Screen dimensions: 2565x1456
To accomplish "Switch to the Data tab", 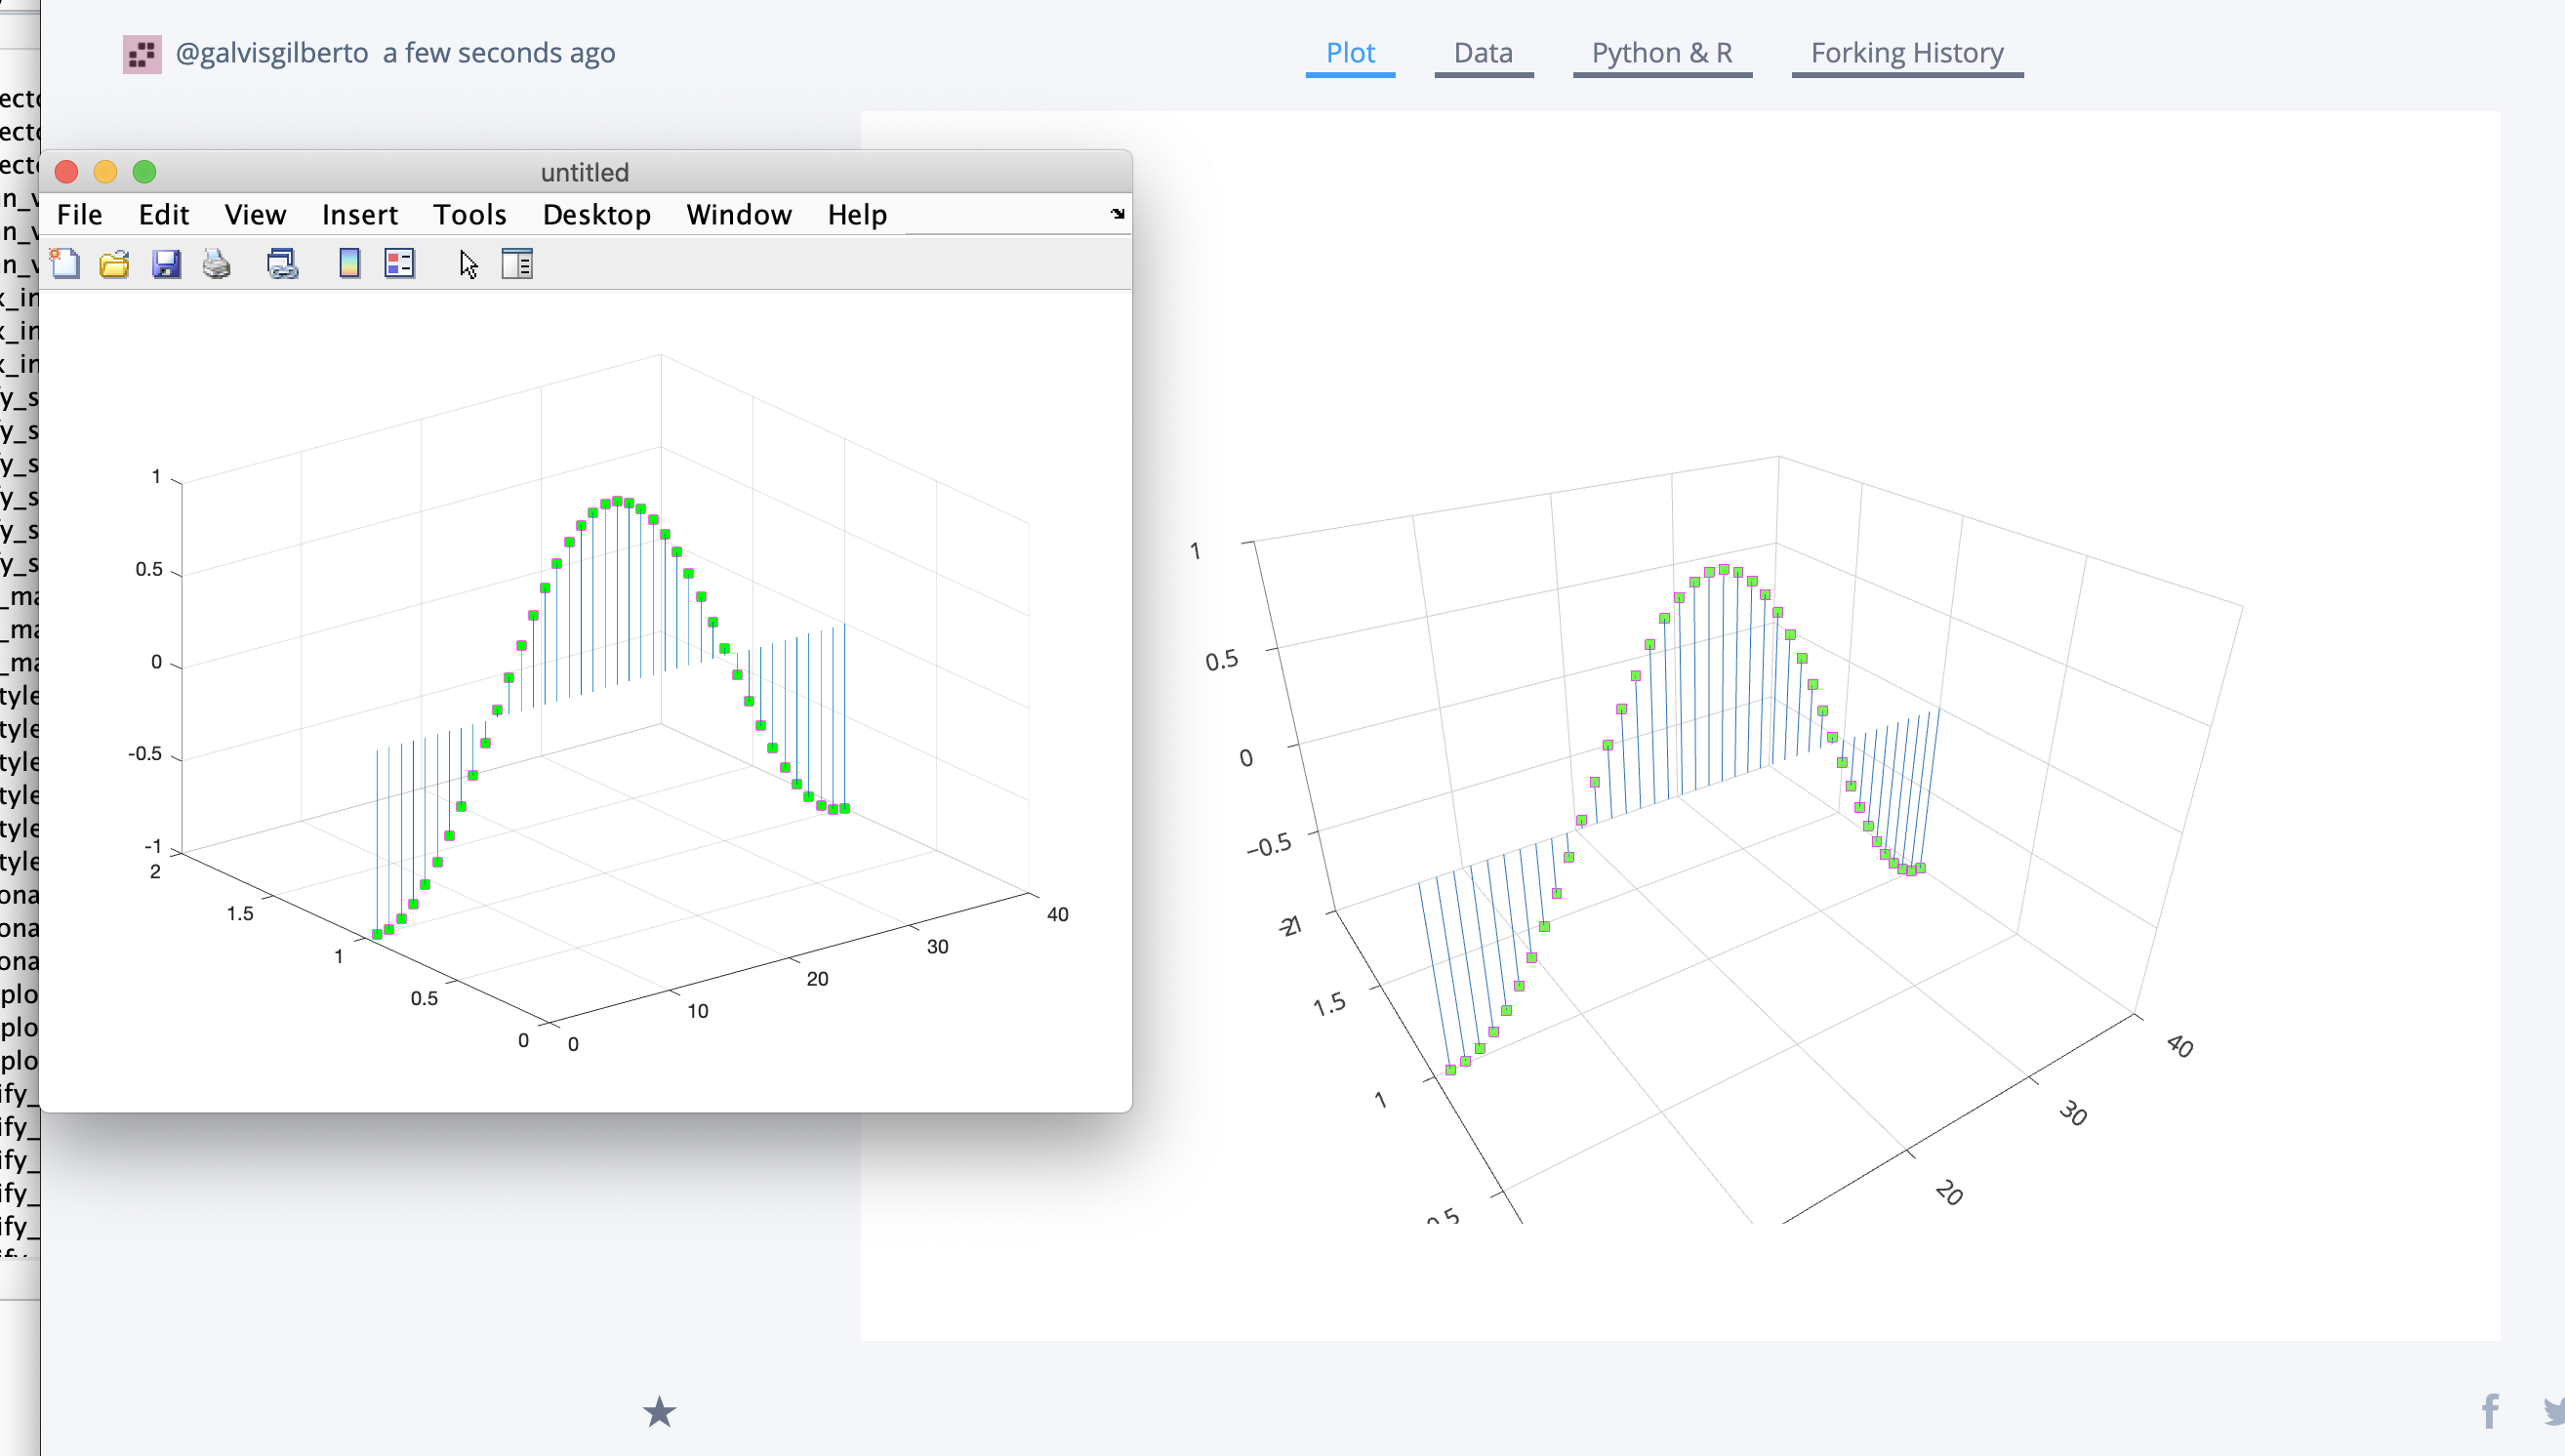I will [1483, 54].
